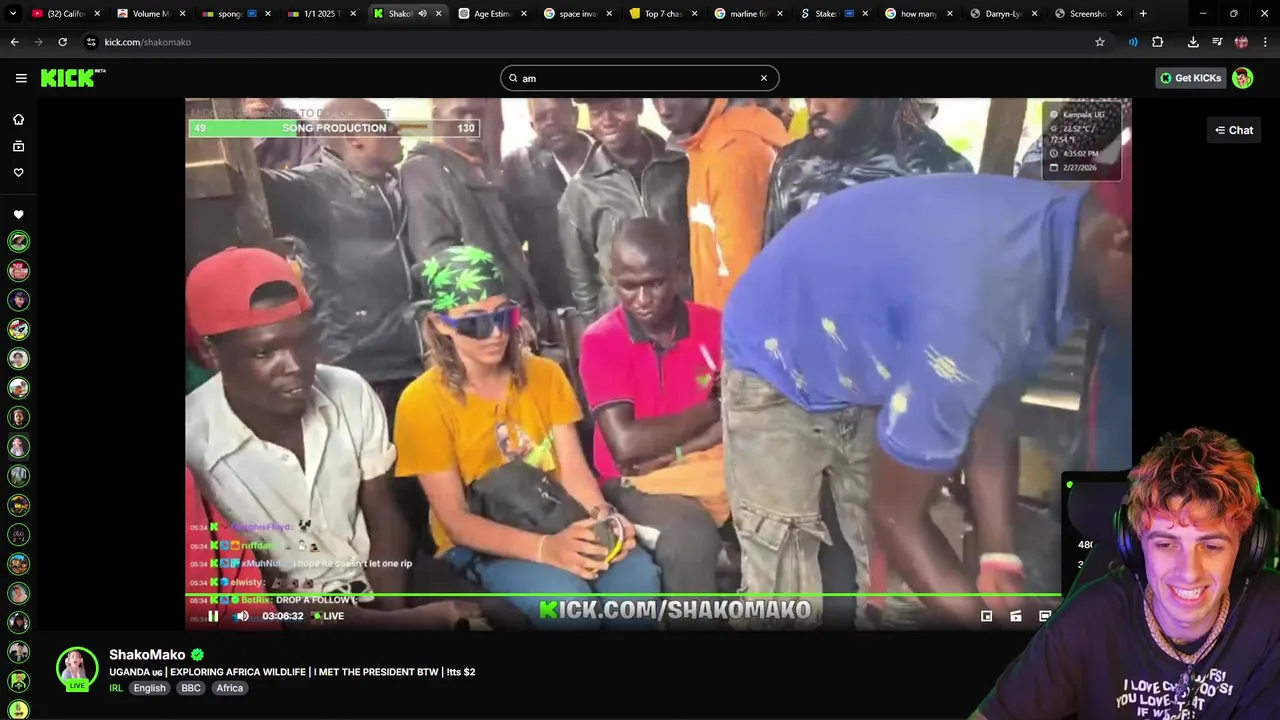The image size is (1280, 720).
Task: Expand the Chat panel
Action: tap(1234, 130)
